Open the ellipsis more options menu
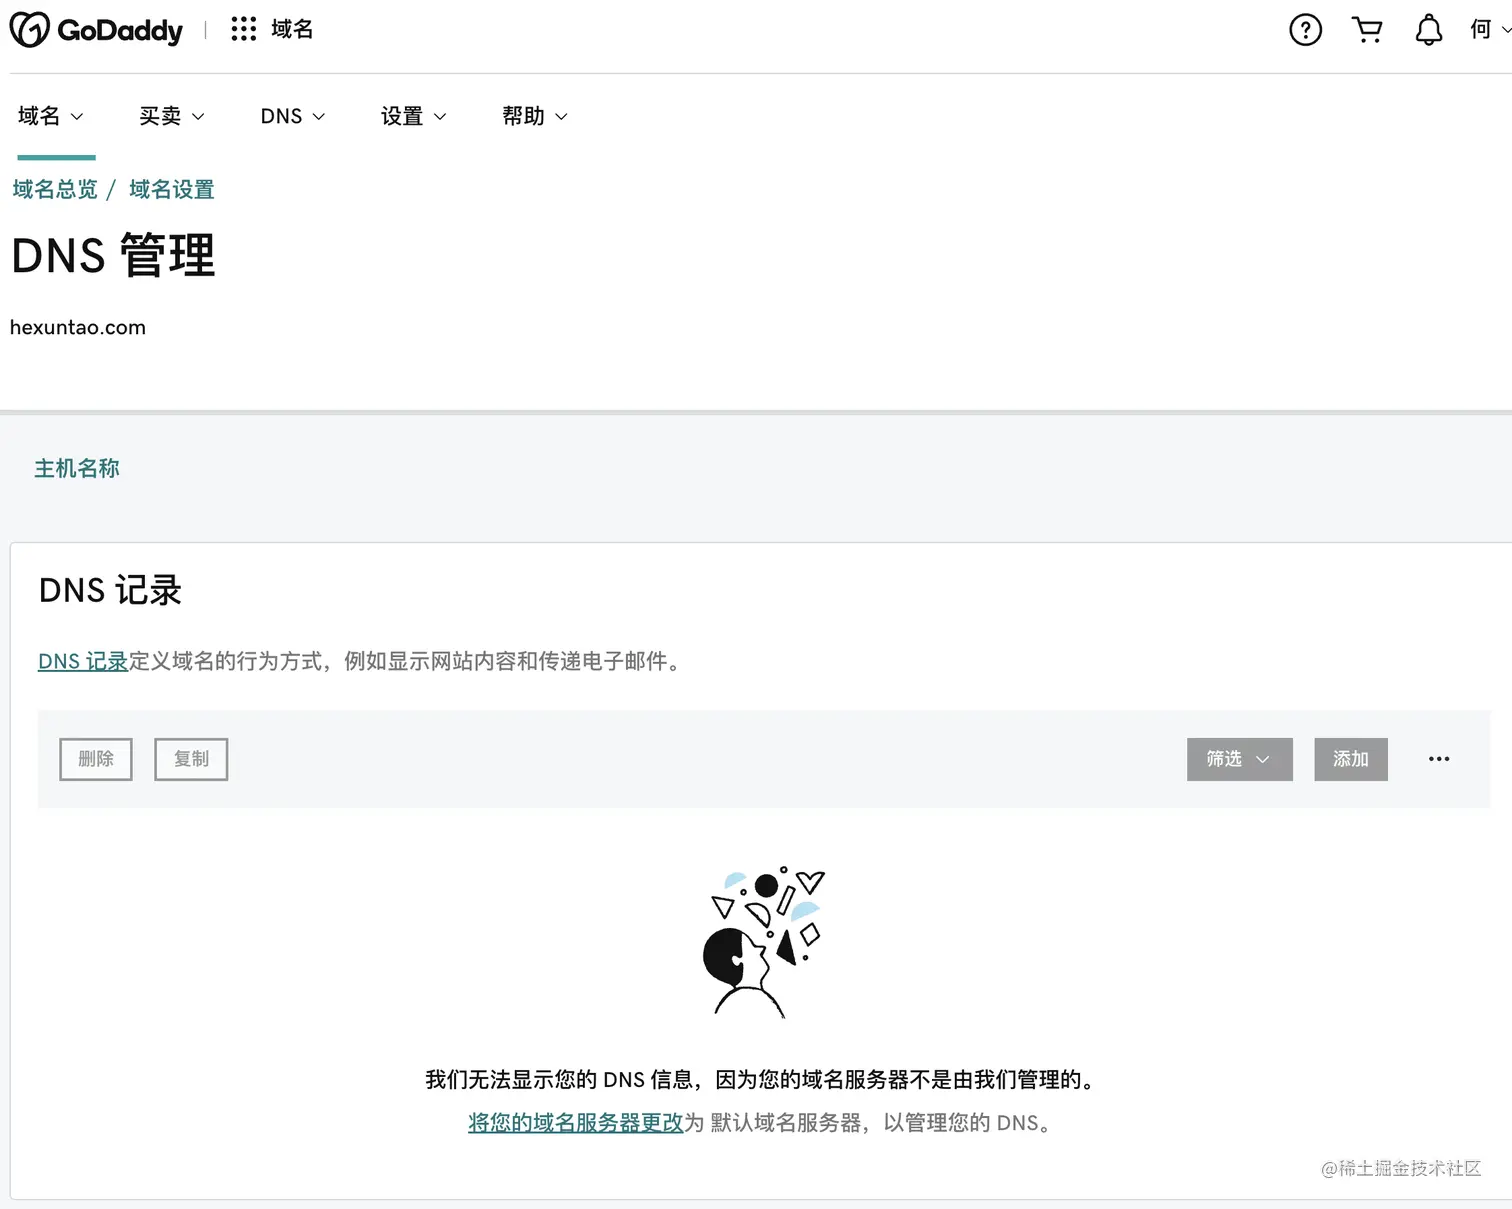Image resolution: width=1512 pixels, height=1209 pixels. pos(1438,759)
